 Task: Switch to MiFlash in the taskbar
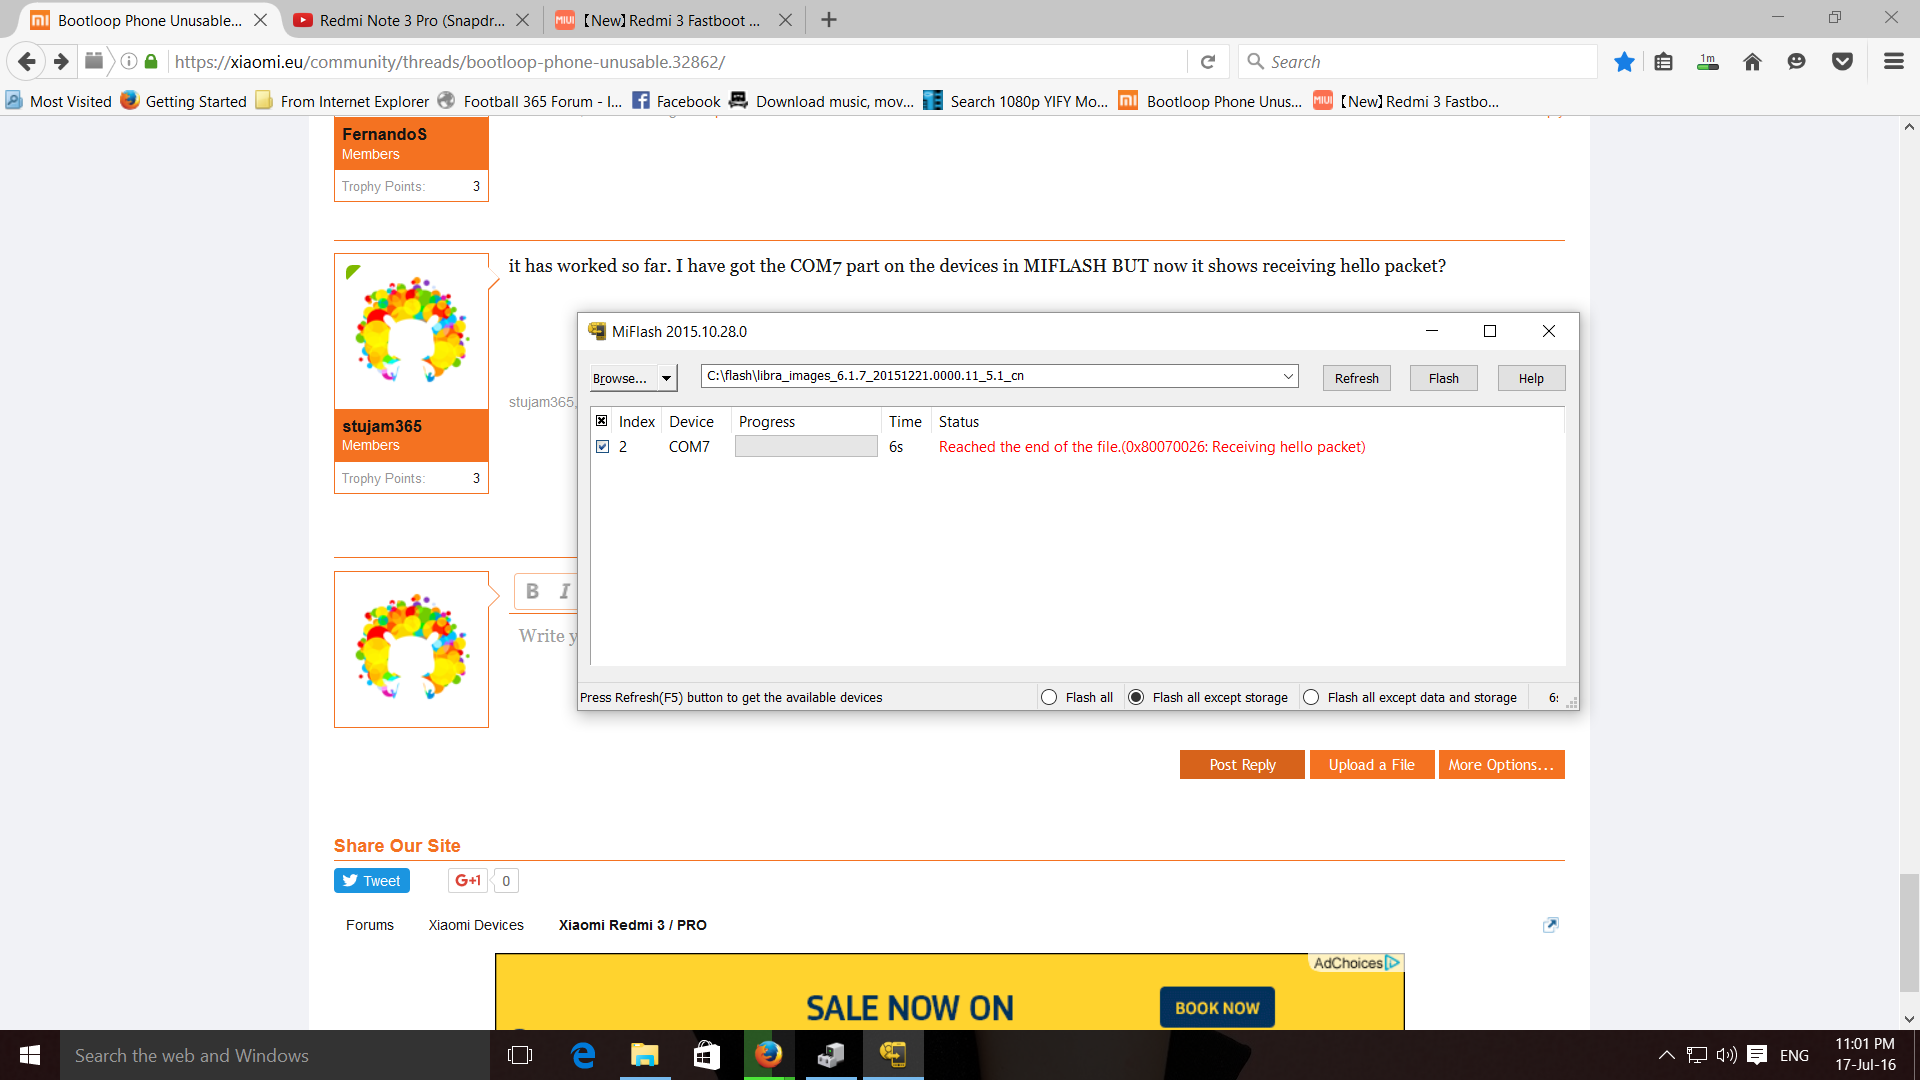coord(893,1055)
